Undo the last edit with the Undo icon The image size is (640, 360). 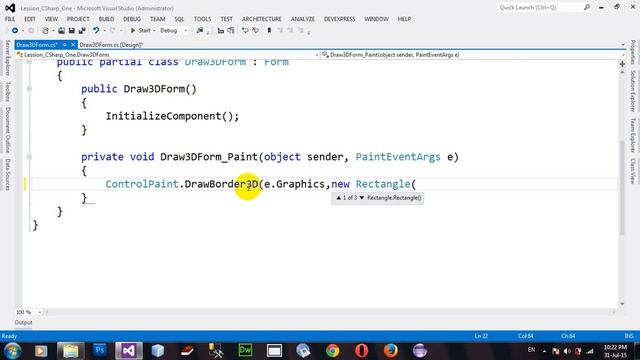(96, 31)
